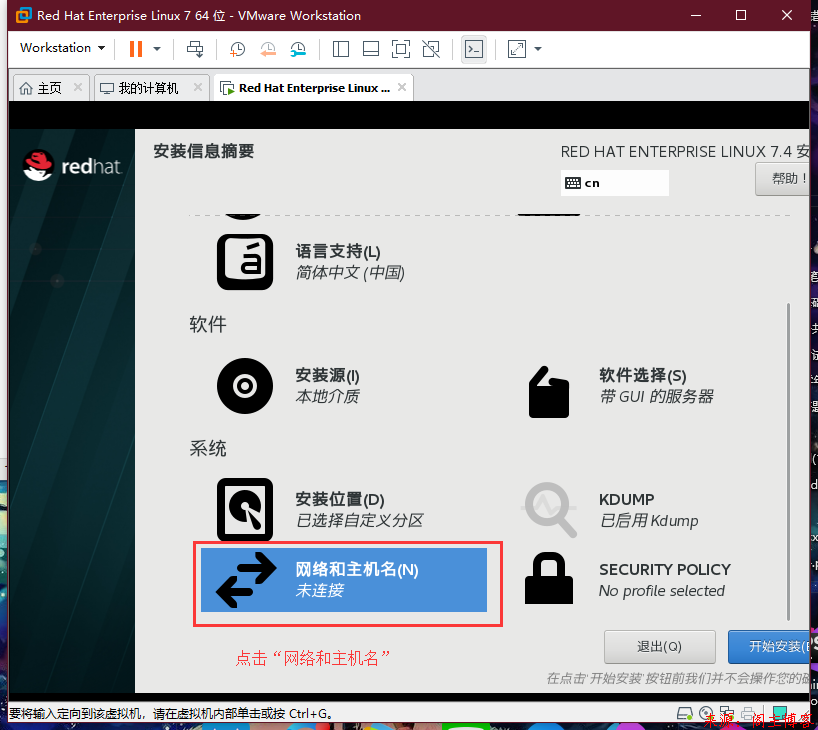Screen dimensions: 818x730
Task: Expand the stretch display options arrow
Action: point(538,49)
